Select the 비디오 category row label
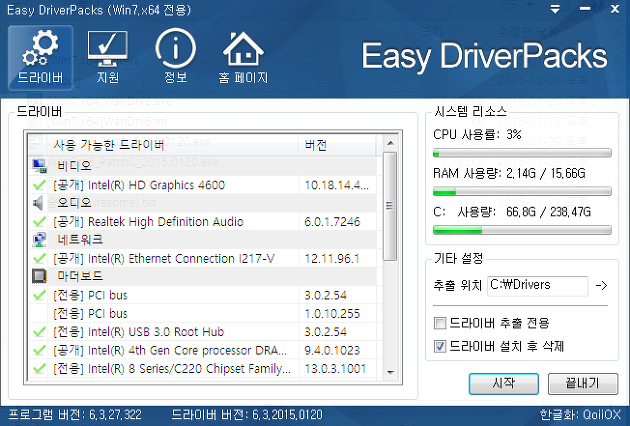 (x=74, y=166)
